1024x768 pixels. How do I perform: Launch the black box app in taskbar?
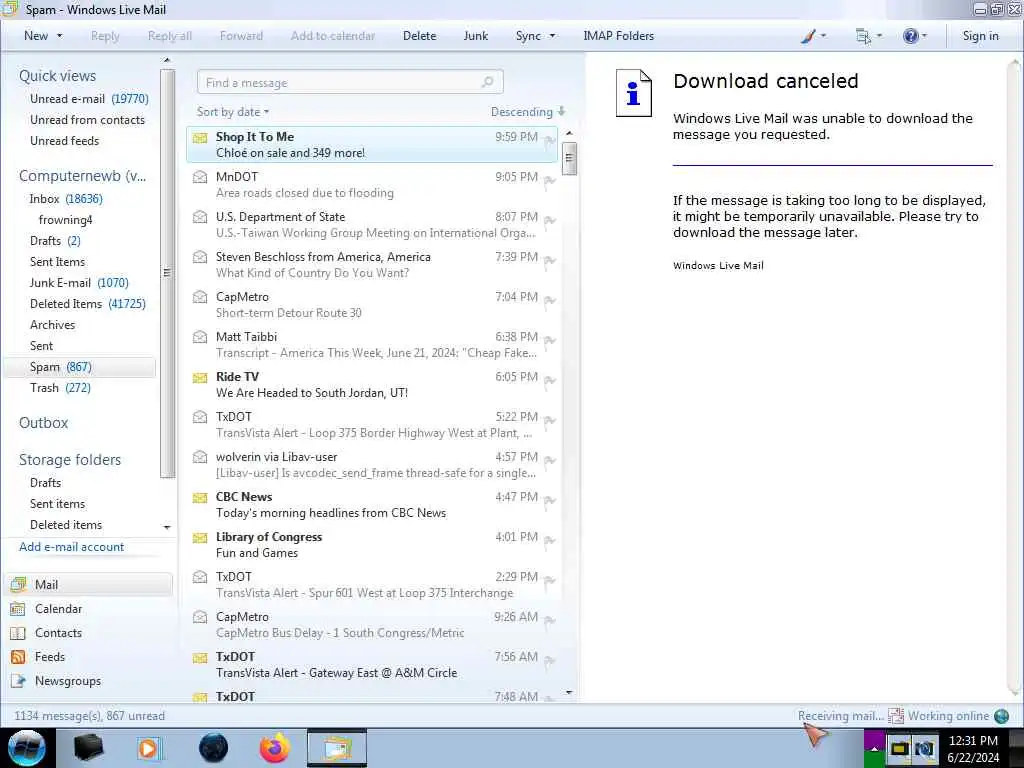(x=88, y=748)
